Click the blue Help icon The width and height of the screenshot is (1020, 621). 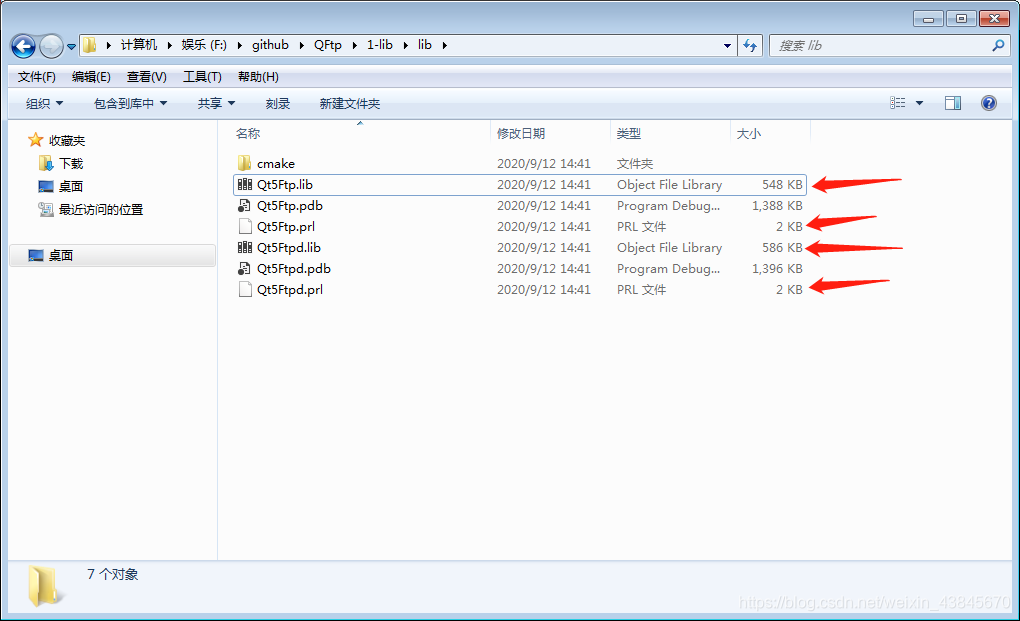(989, 103)
